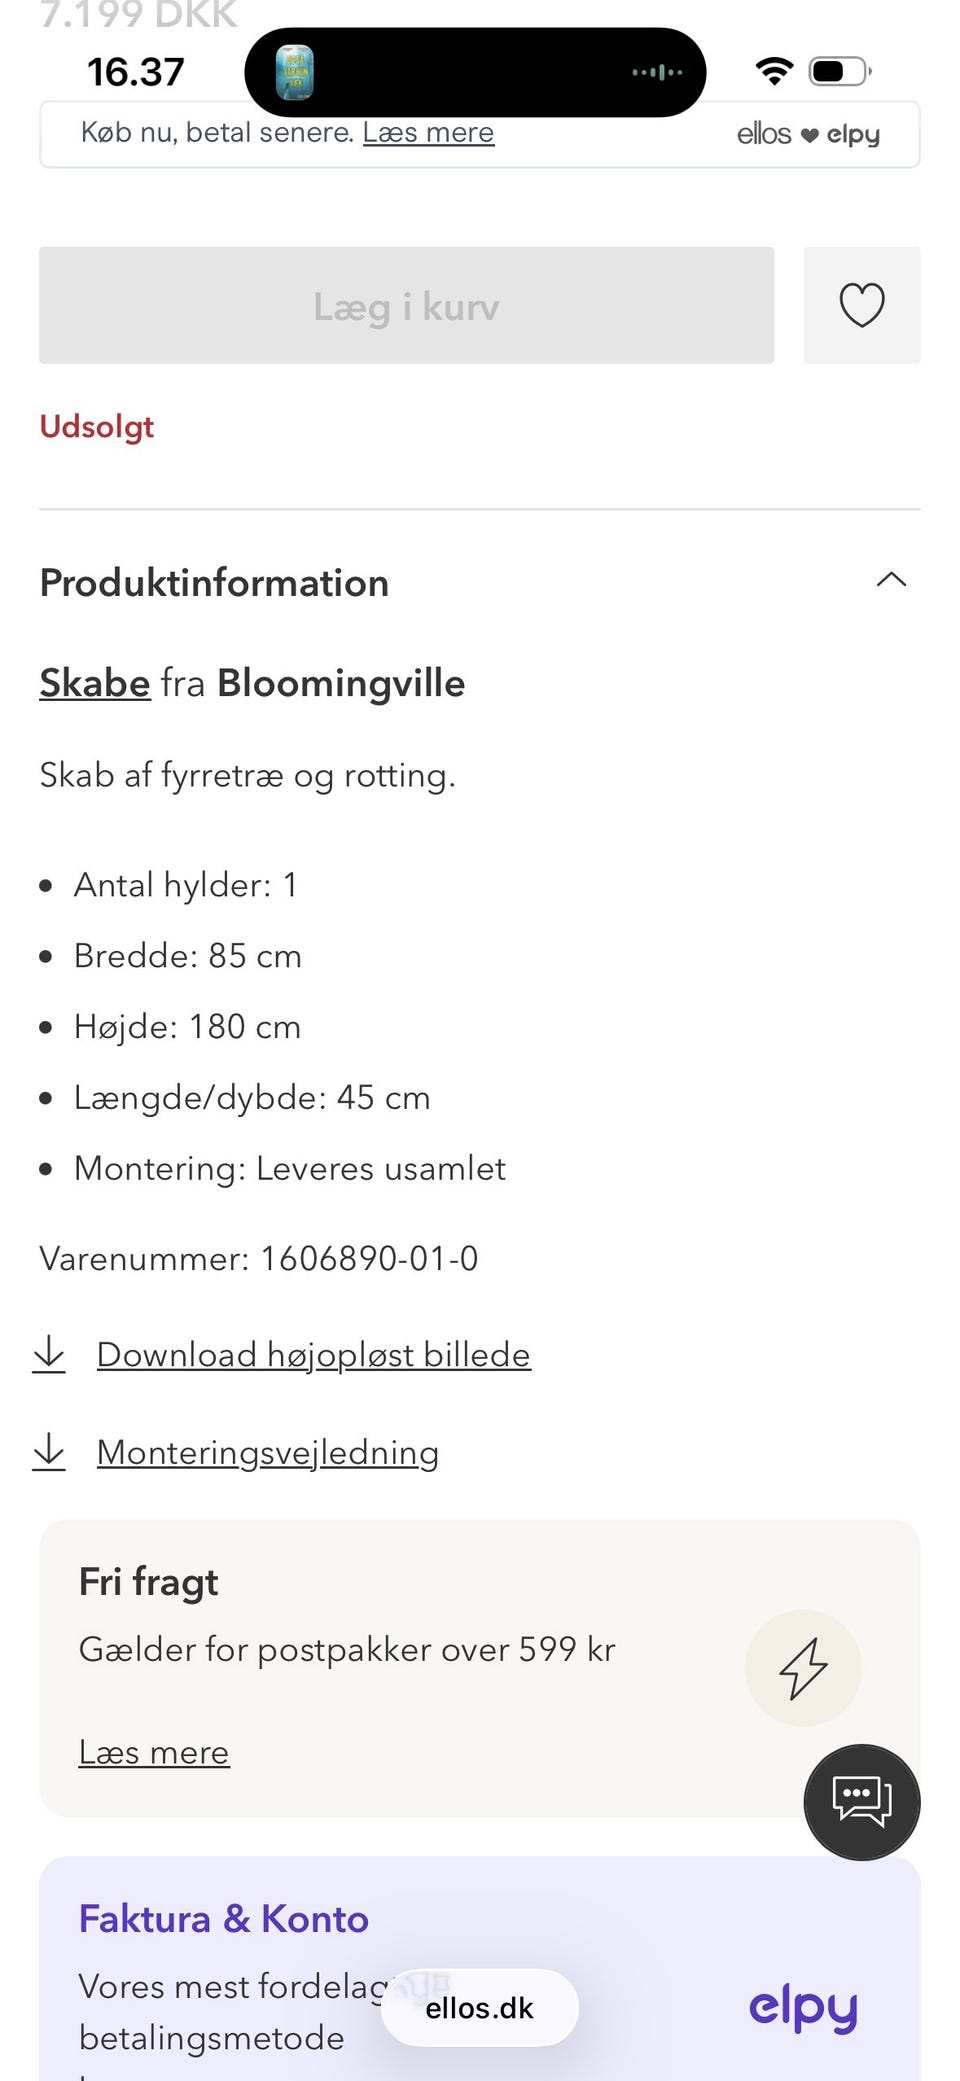The height and width of the screenshot is (2081, 960).
Task: Tap the audio waveform indicator
Action: click(657, 72)
